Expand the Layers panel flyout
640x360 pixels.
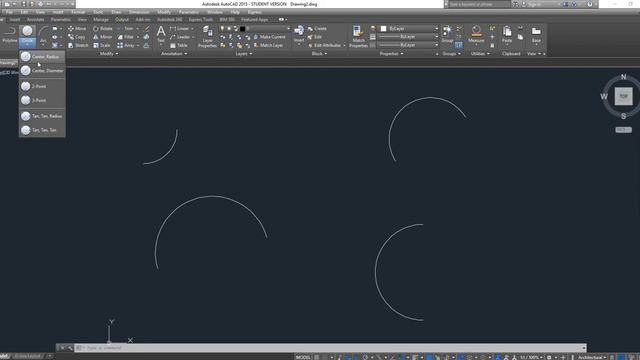coord(244,53)
